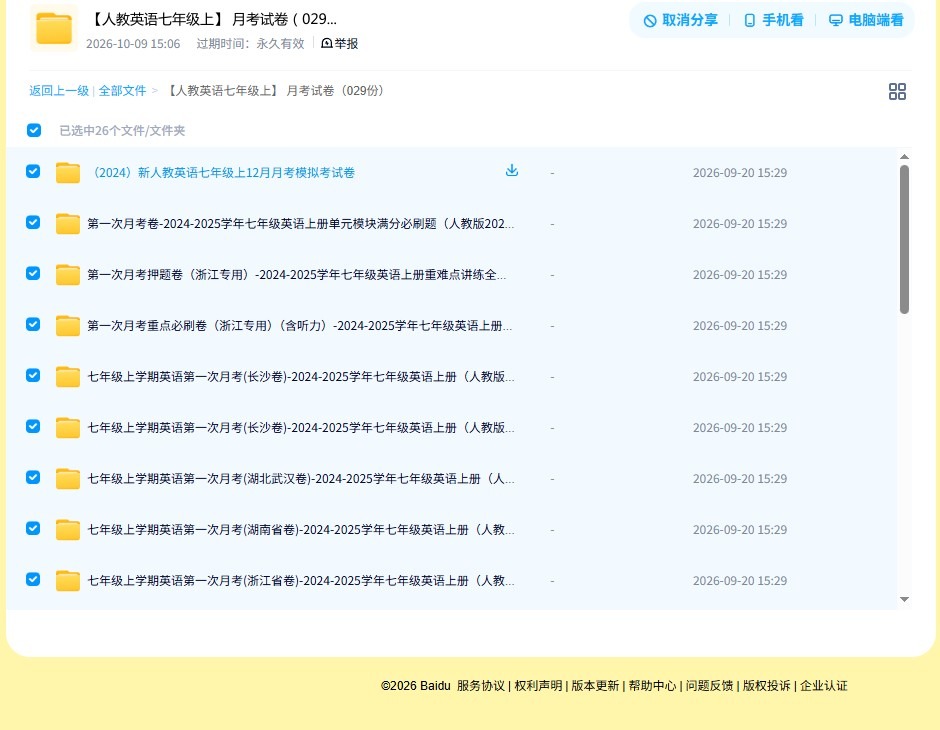Click 已选中26个文件/文件夹 label

point(122,131)
